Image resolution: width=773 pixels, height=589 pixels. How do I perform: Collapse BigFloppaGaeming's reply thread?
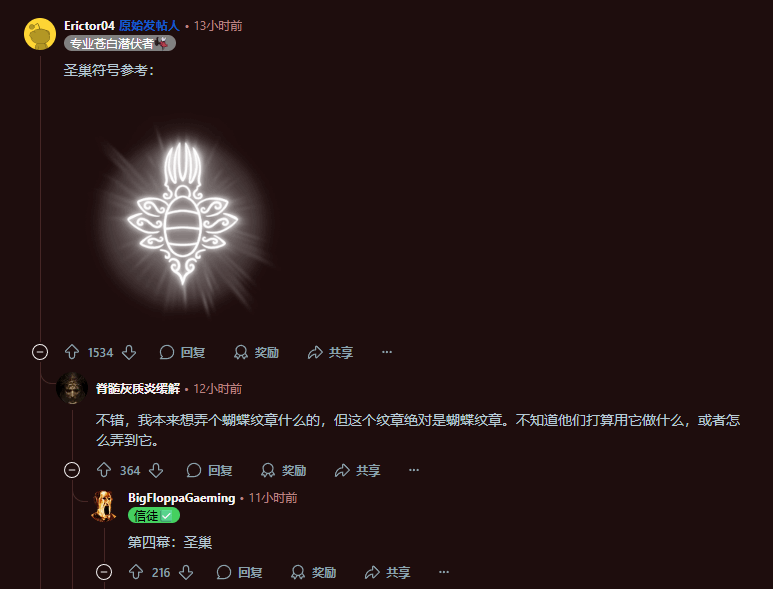click(x=104, y=572)
